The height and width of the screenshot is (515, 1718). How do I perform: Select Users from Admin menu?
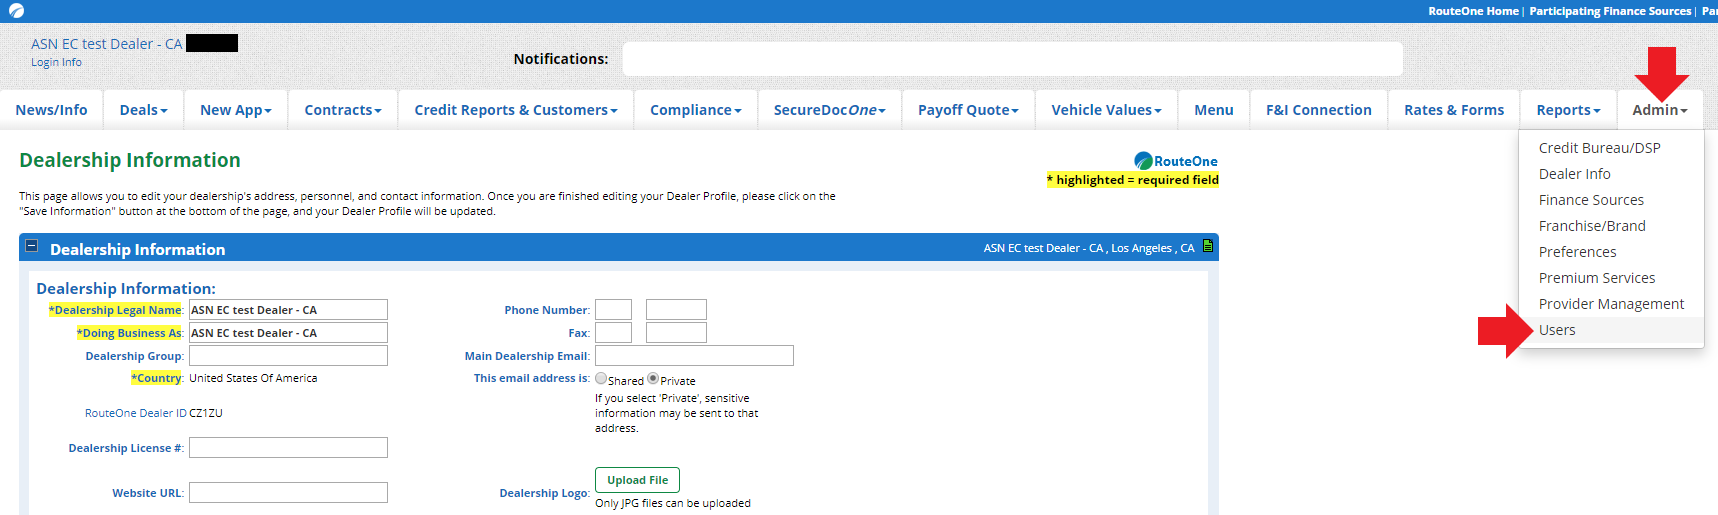pos(1557,330)
